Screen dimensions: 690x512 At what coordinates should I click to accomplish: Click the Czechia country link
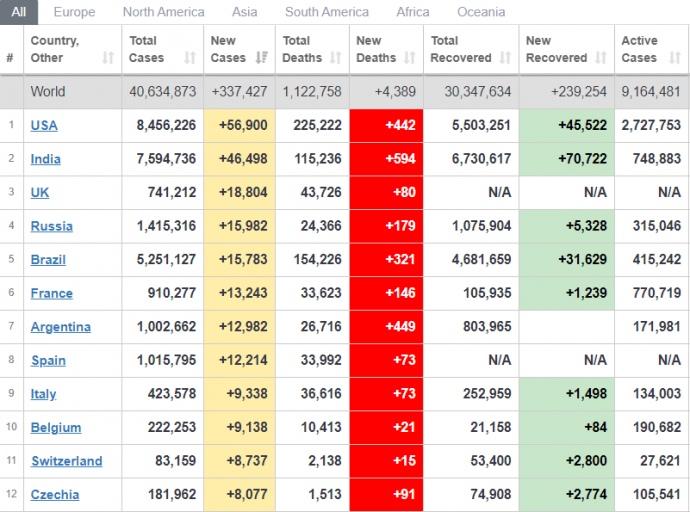(x=55, y=495)
